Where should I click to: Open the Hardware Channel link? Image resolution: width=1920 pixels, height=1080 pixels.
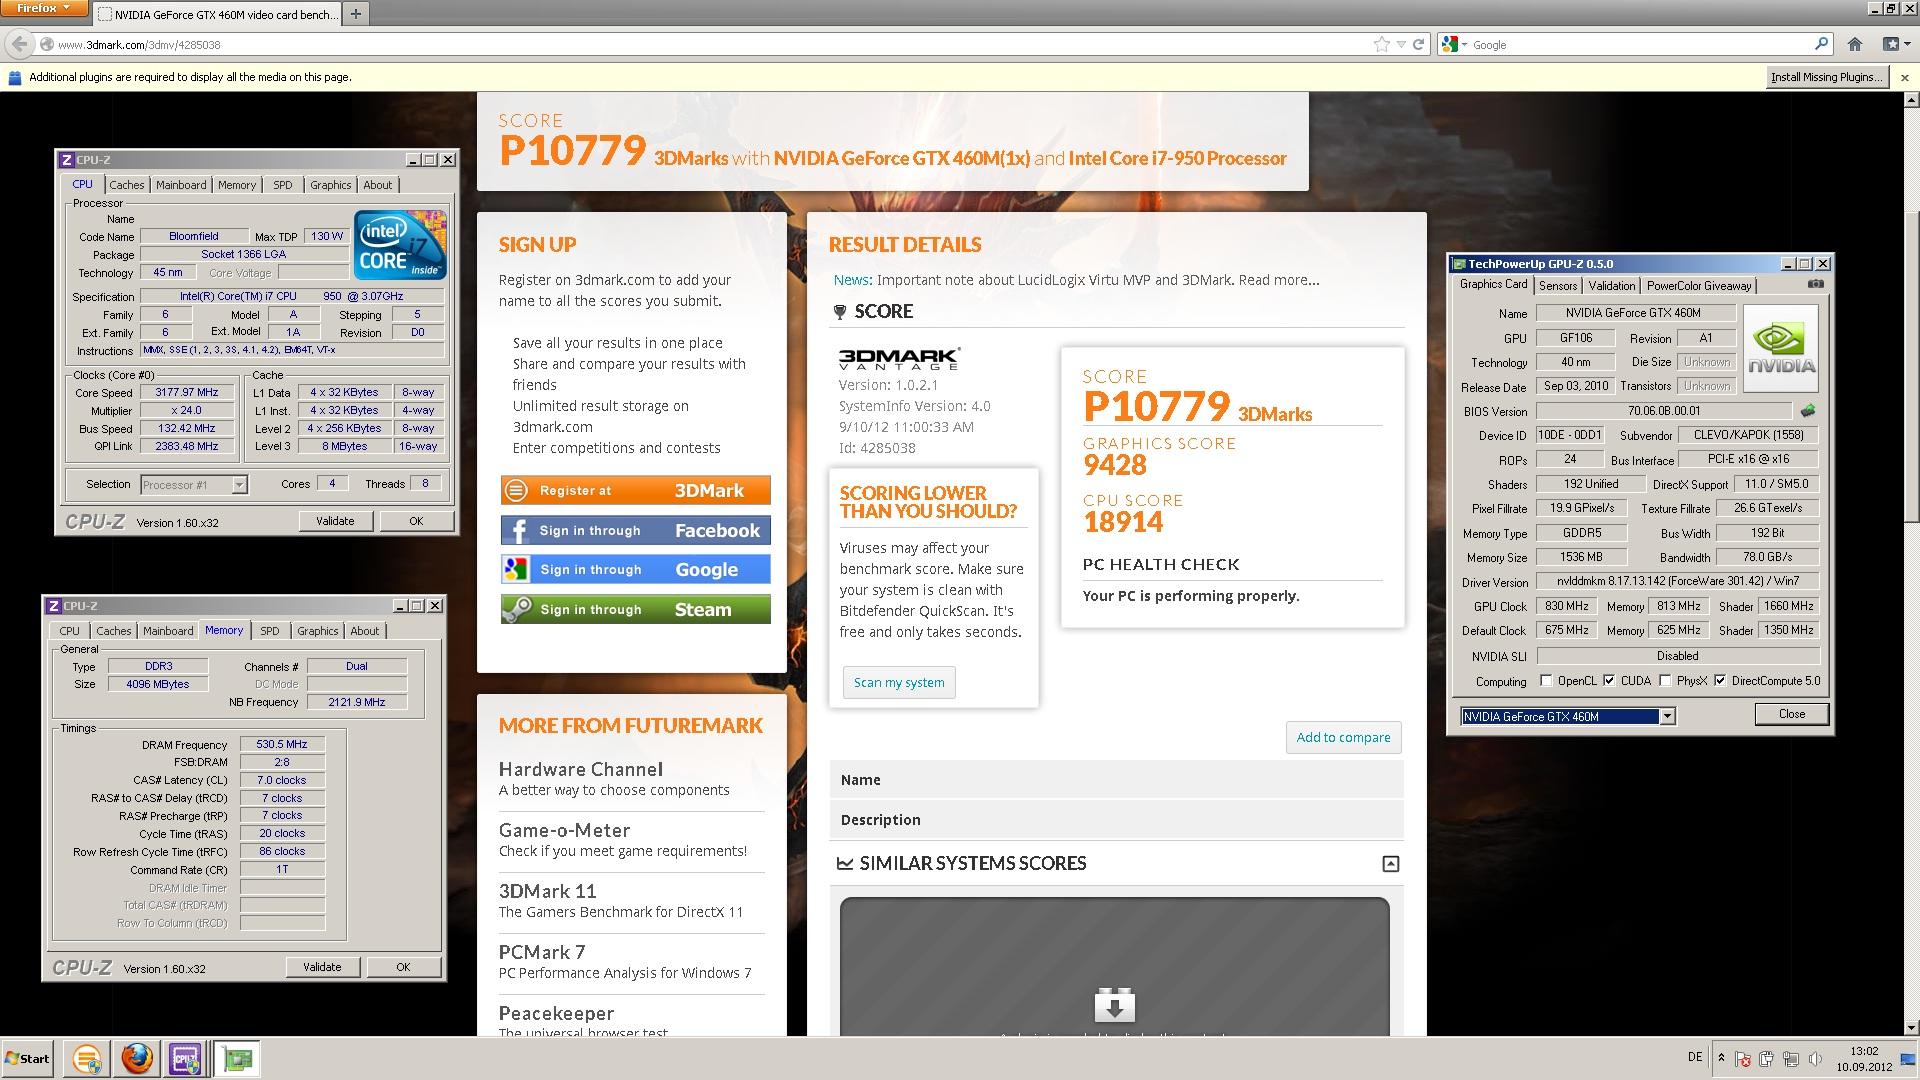pos(580,769)
